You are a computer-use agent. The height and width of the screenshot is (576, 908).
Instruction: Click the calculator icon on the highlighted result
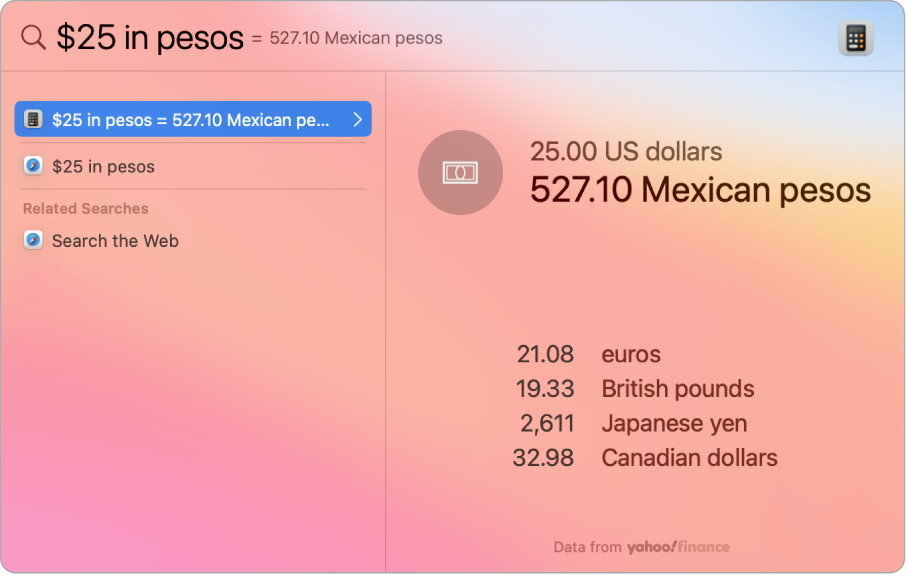33,119
